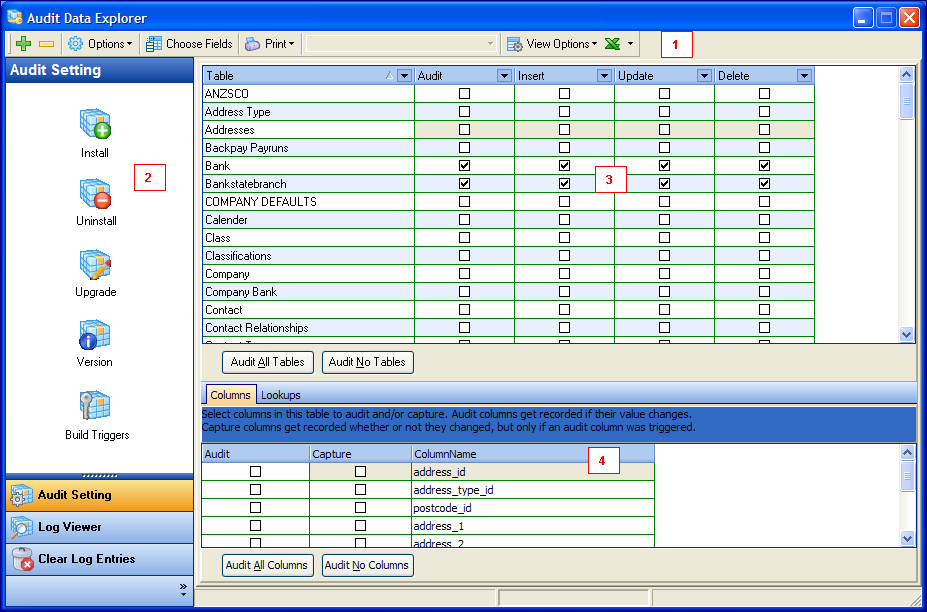The height and width of the screenshot is (612, 927).
Task: Click the Audit All Columns button
Action: [267, 565]
